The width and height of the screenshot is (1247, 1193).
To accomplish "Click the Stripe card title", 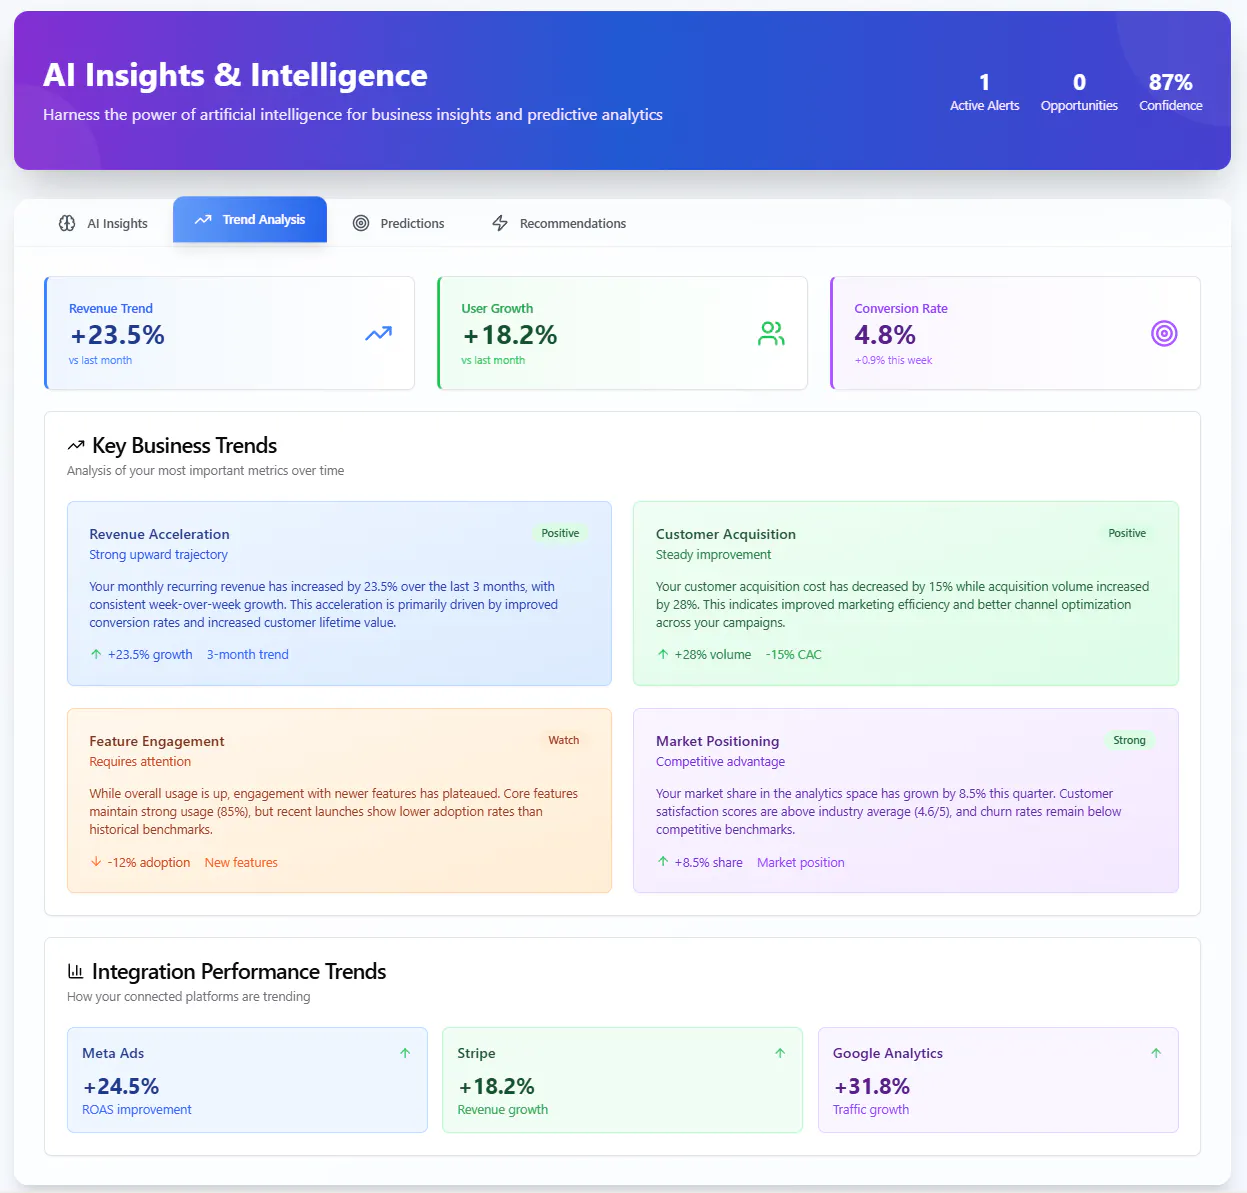I will coord(476,1053).
